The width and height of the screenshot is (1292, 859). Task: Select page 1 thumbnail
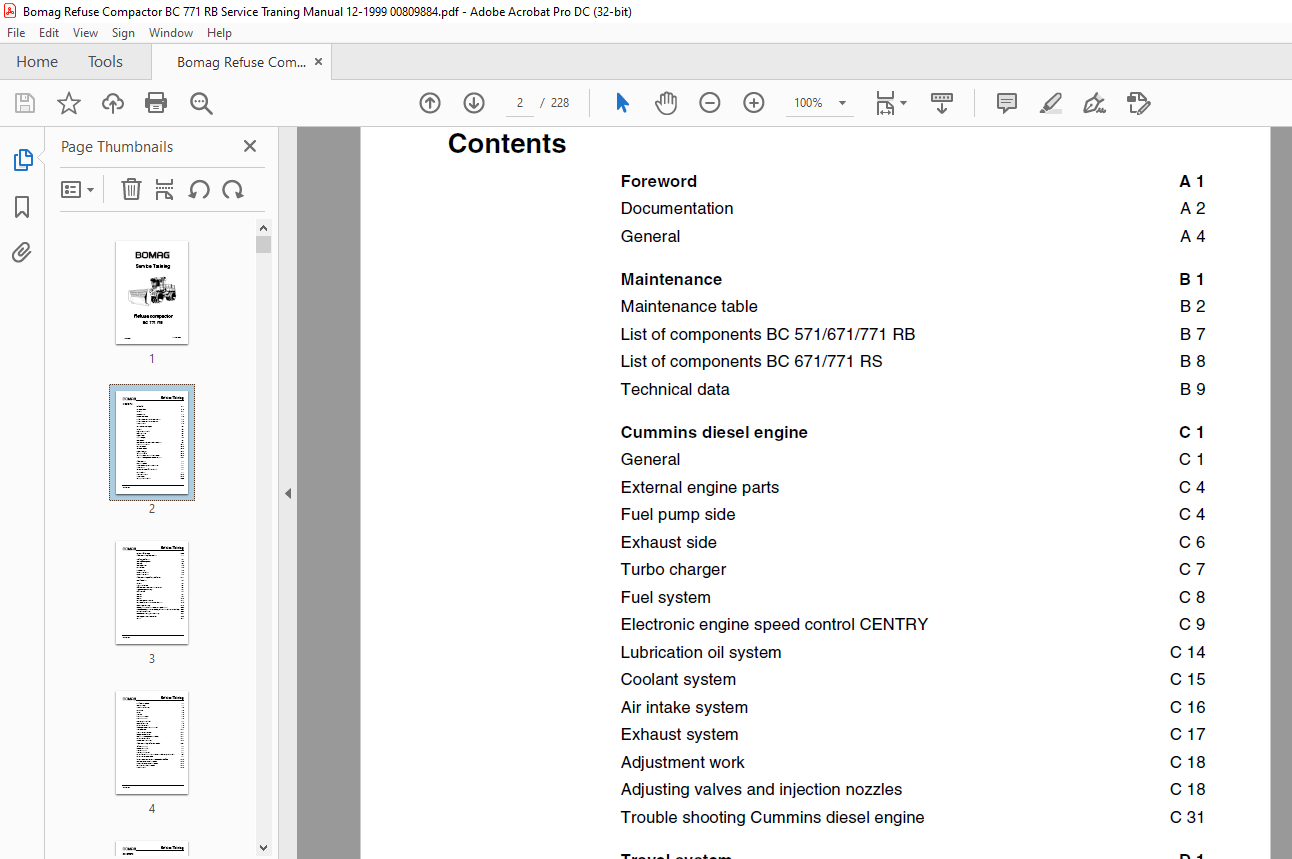click(152, 293)
